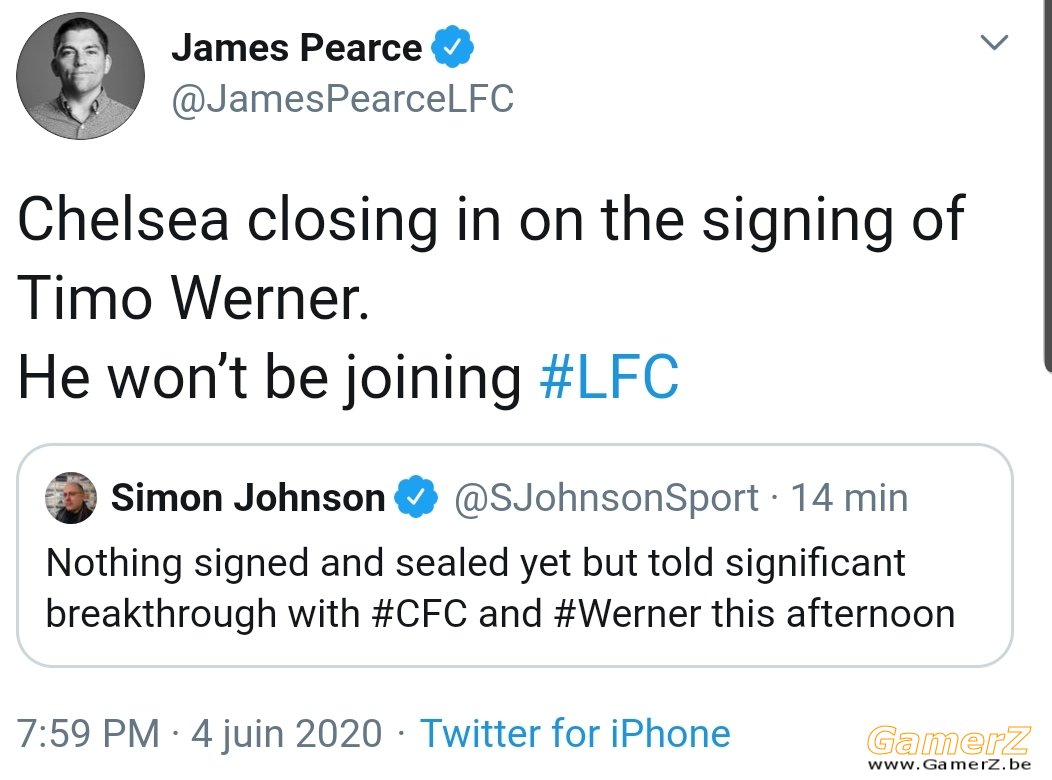Open James Pearce's profile photo
The height and width of the screenshot is (780, 1052).
(81, 76)
